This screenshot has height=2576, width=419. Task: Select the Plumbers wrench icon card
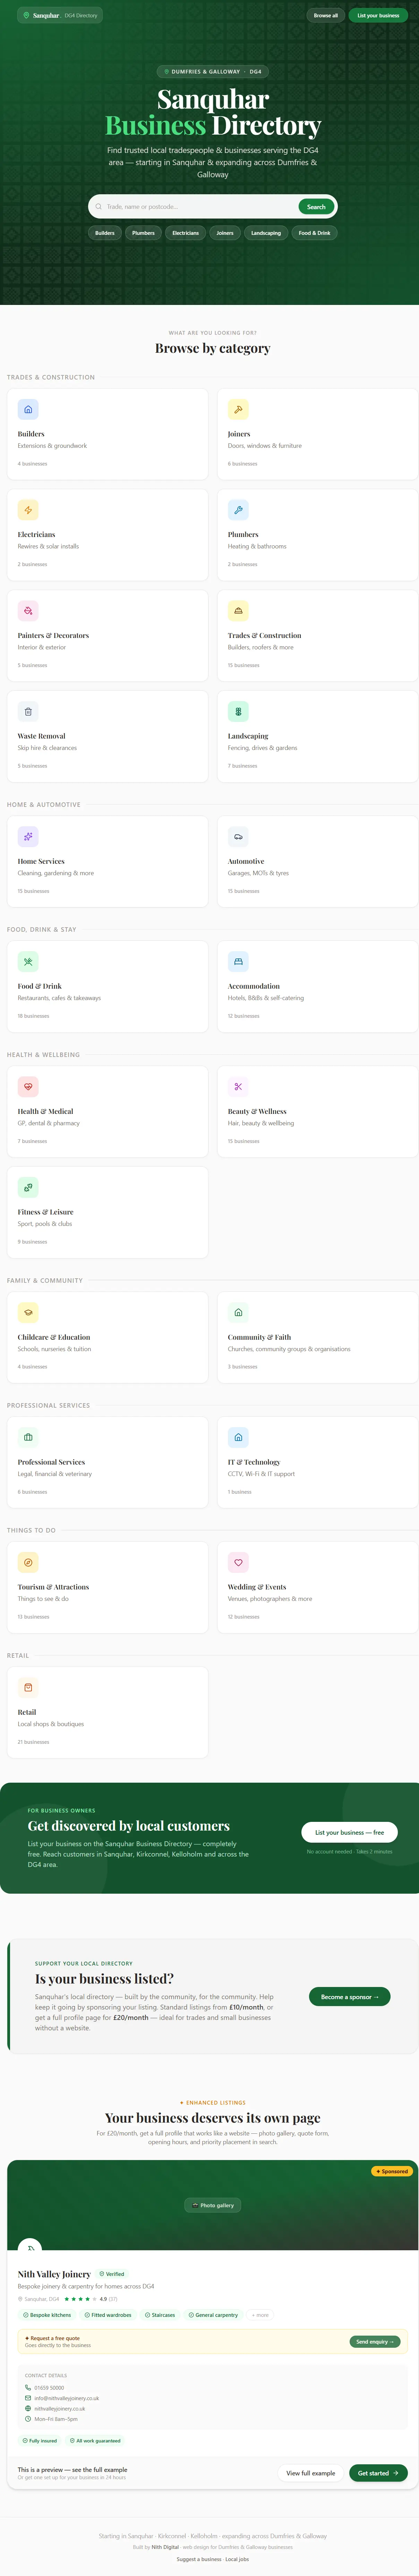tap(238, 510)
